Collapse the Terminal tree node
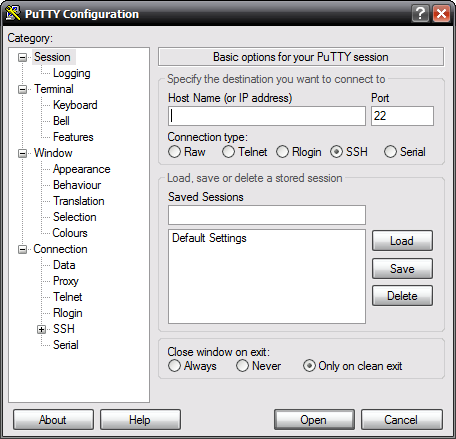This screenshot has width=456, height=439. (x=22, y=89)
